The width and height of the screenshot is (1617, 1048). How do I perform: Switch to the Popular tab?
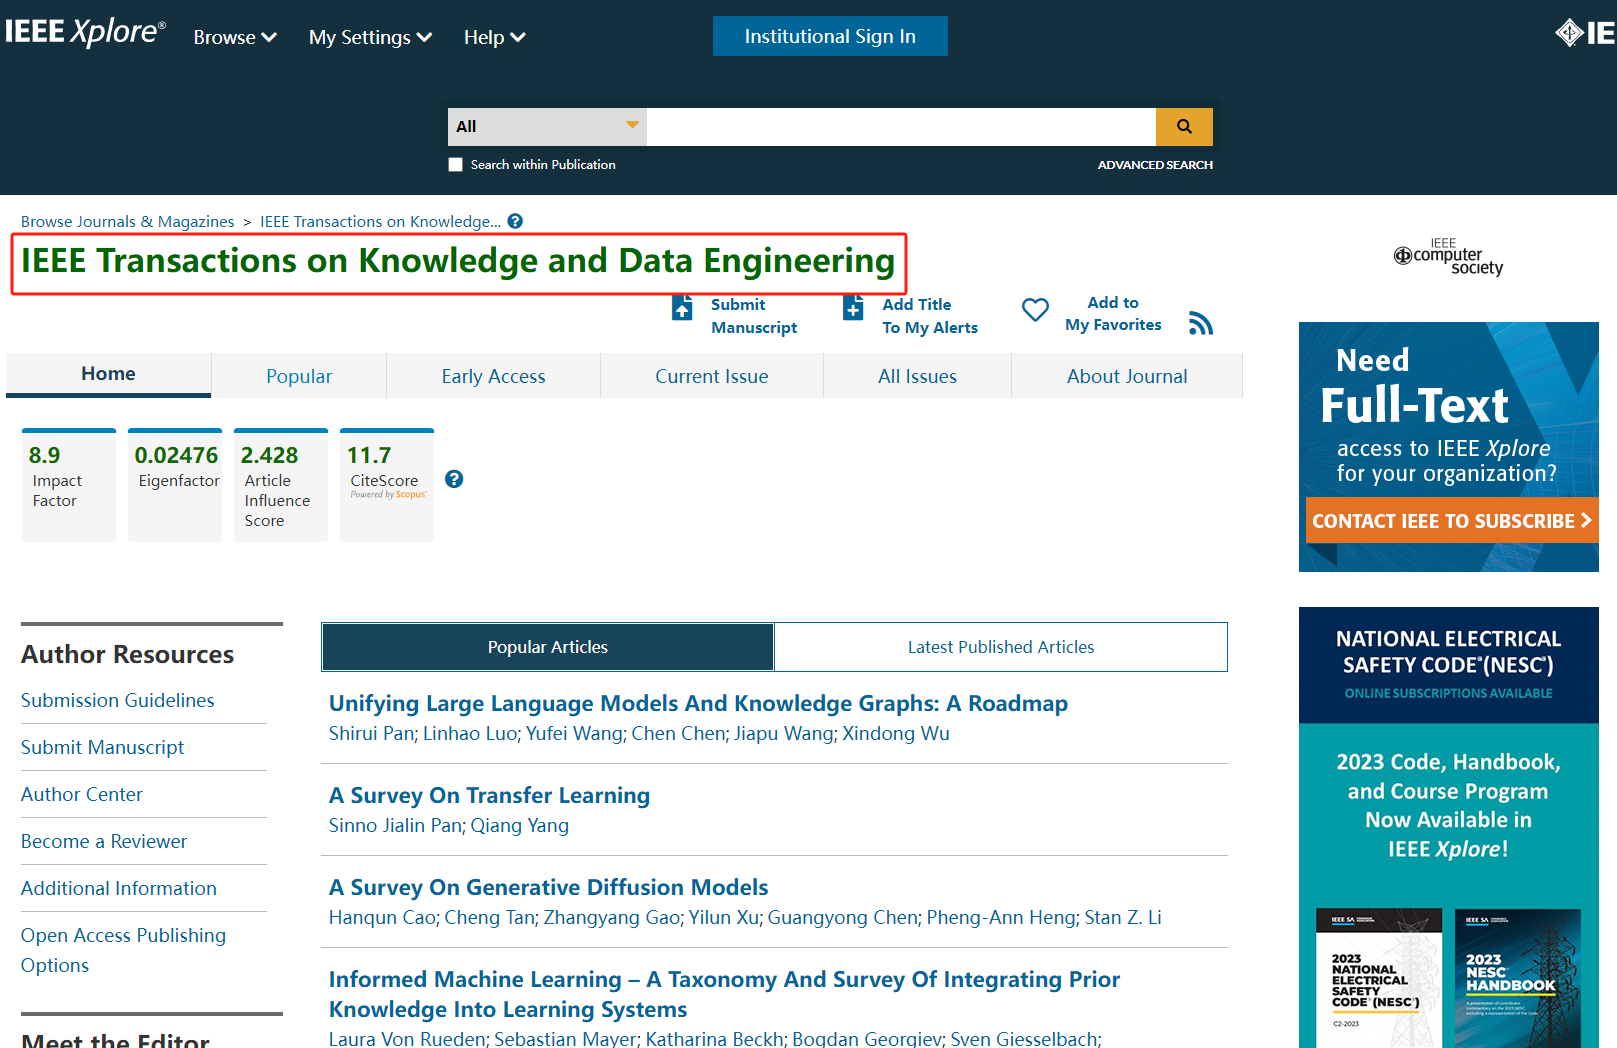(299, 376)
